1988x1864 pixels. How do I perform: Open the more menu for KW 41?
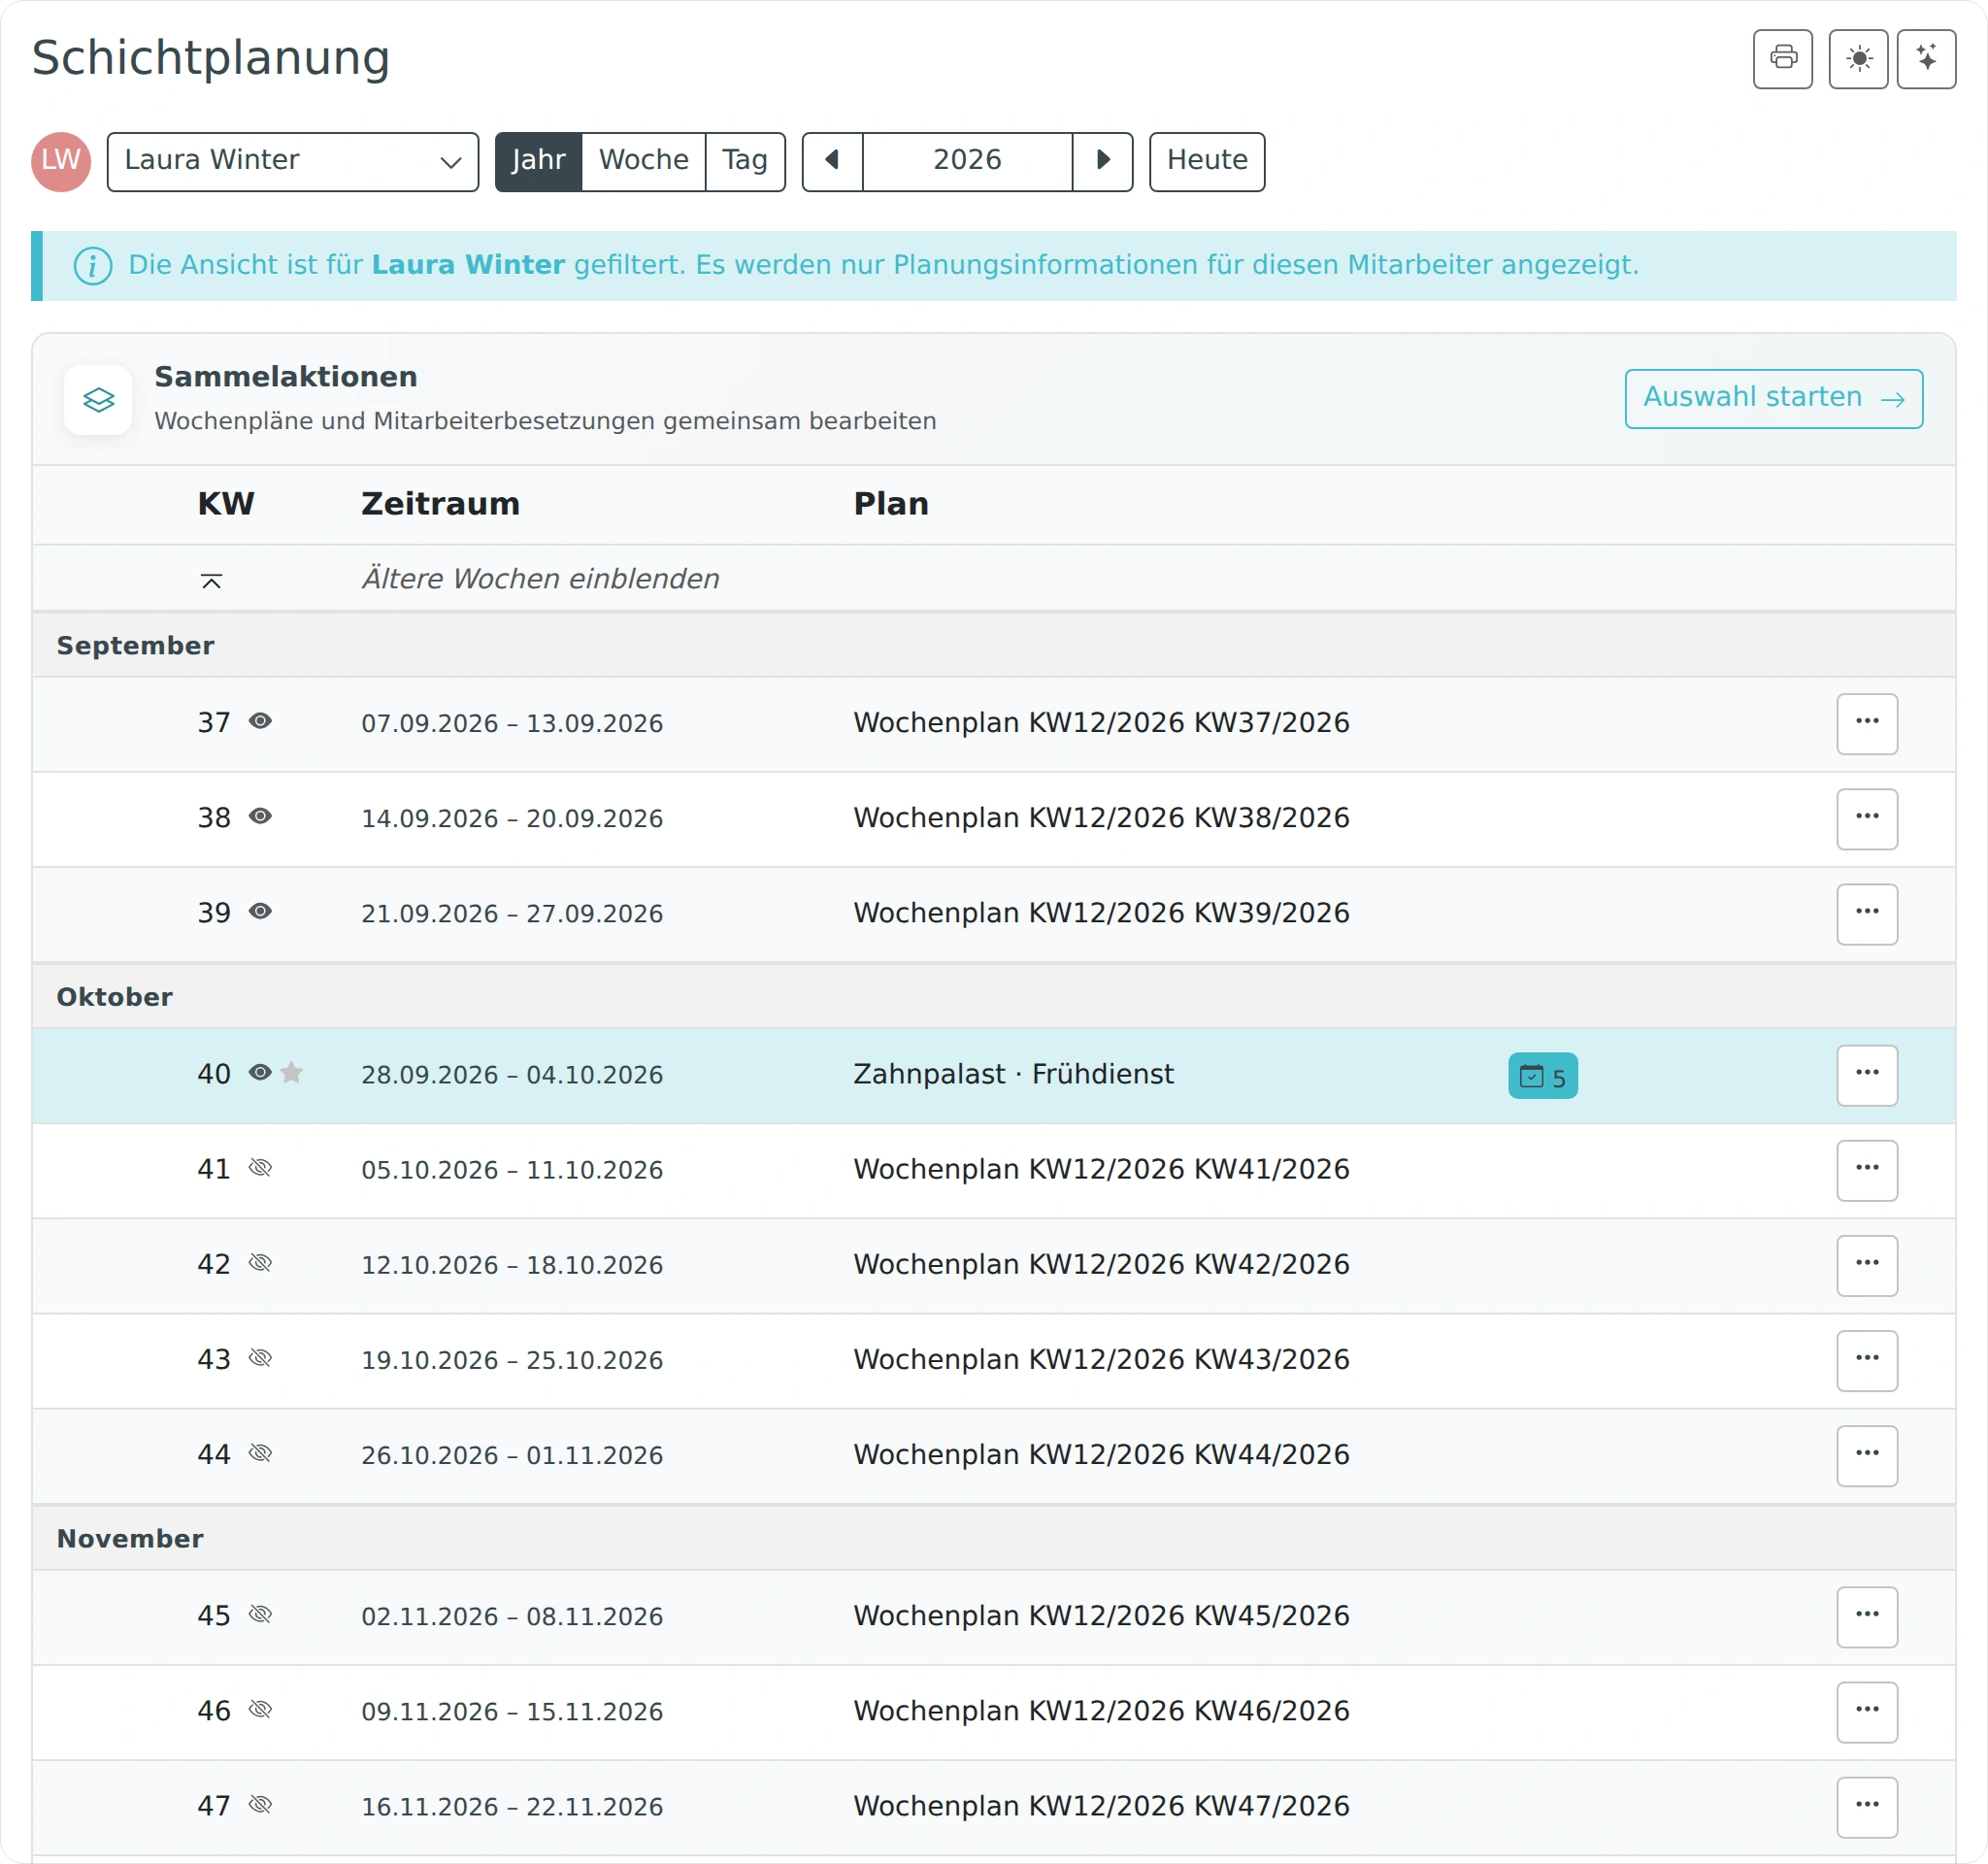(1867, 1170)
